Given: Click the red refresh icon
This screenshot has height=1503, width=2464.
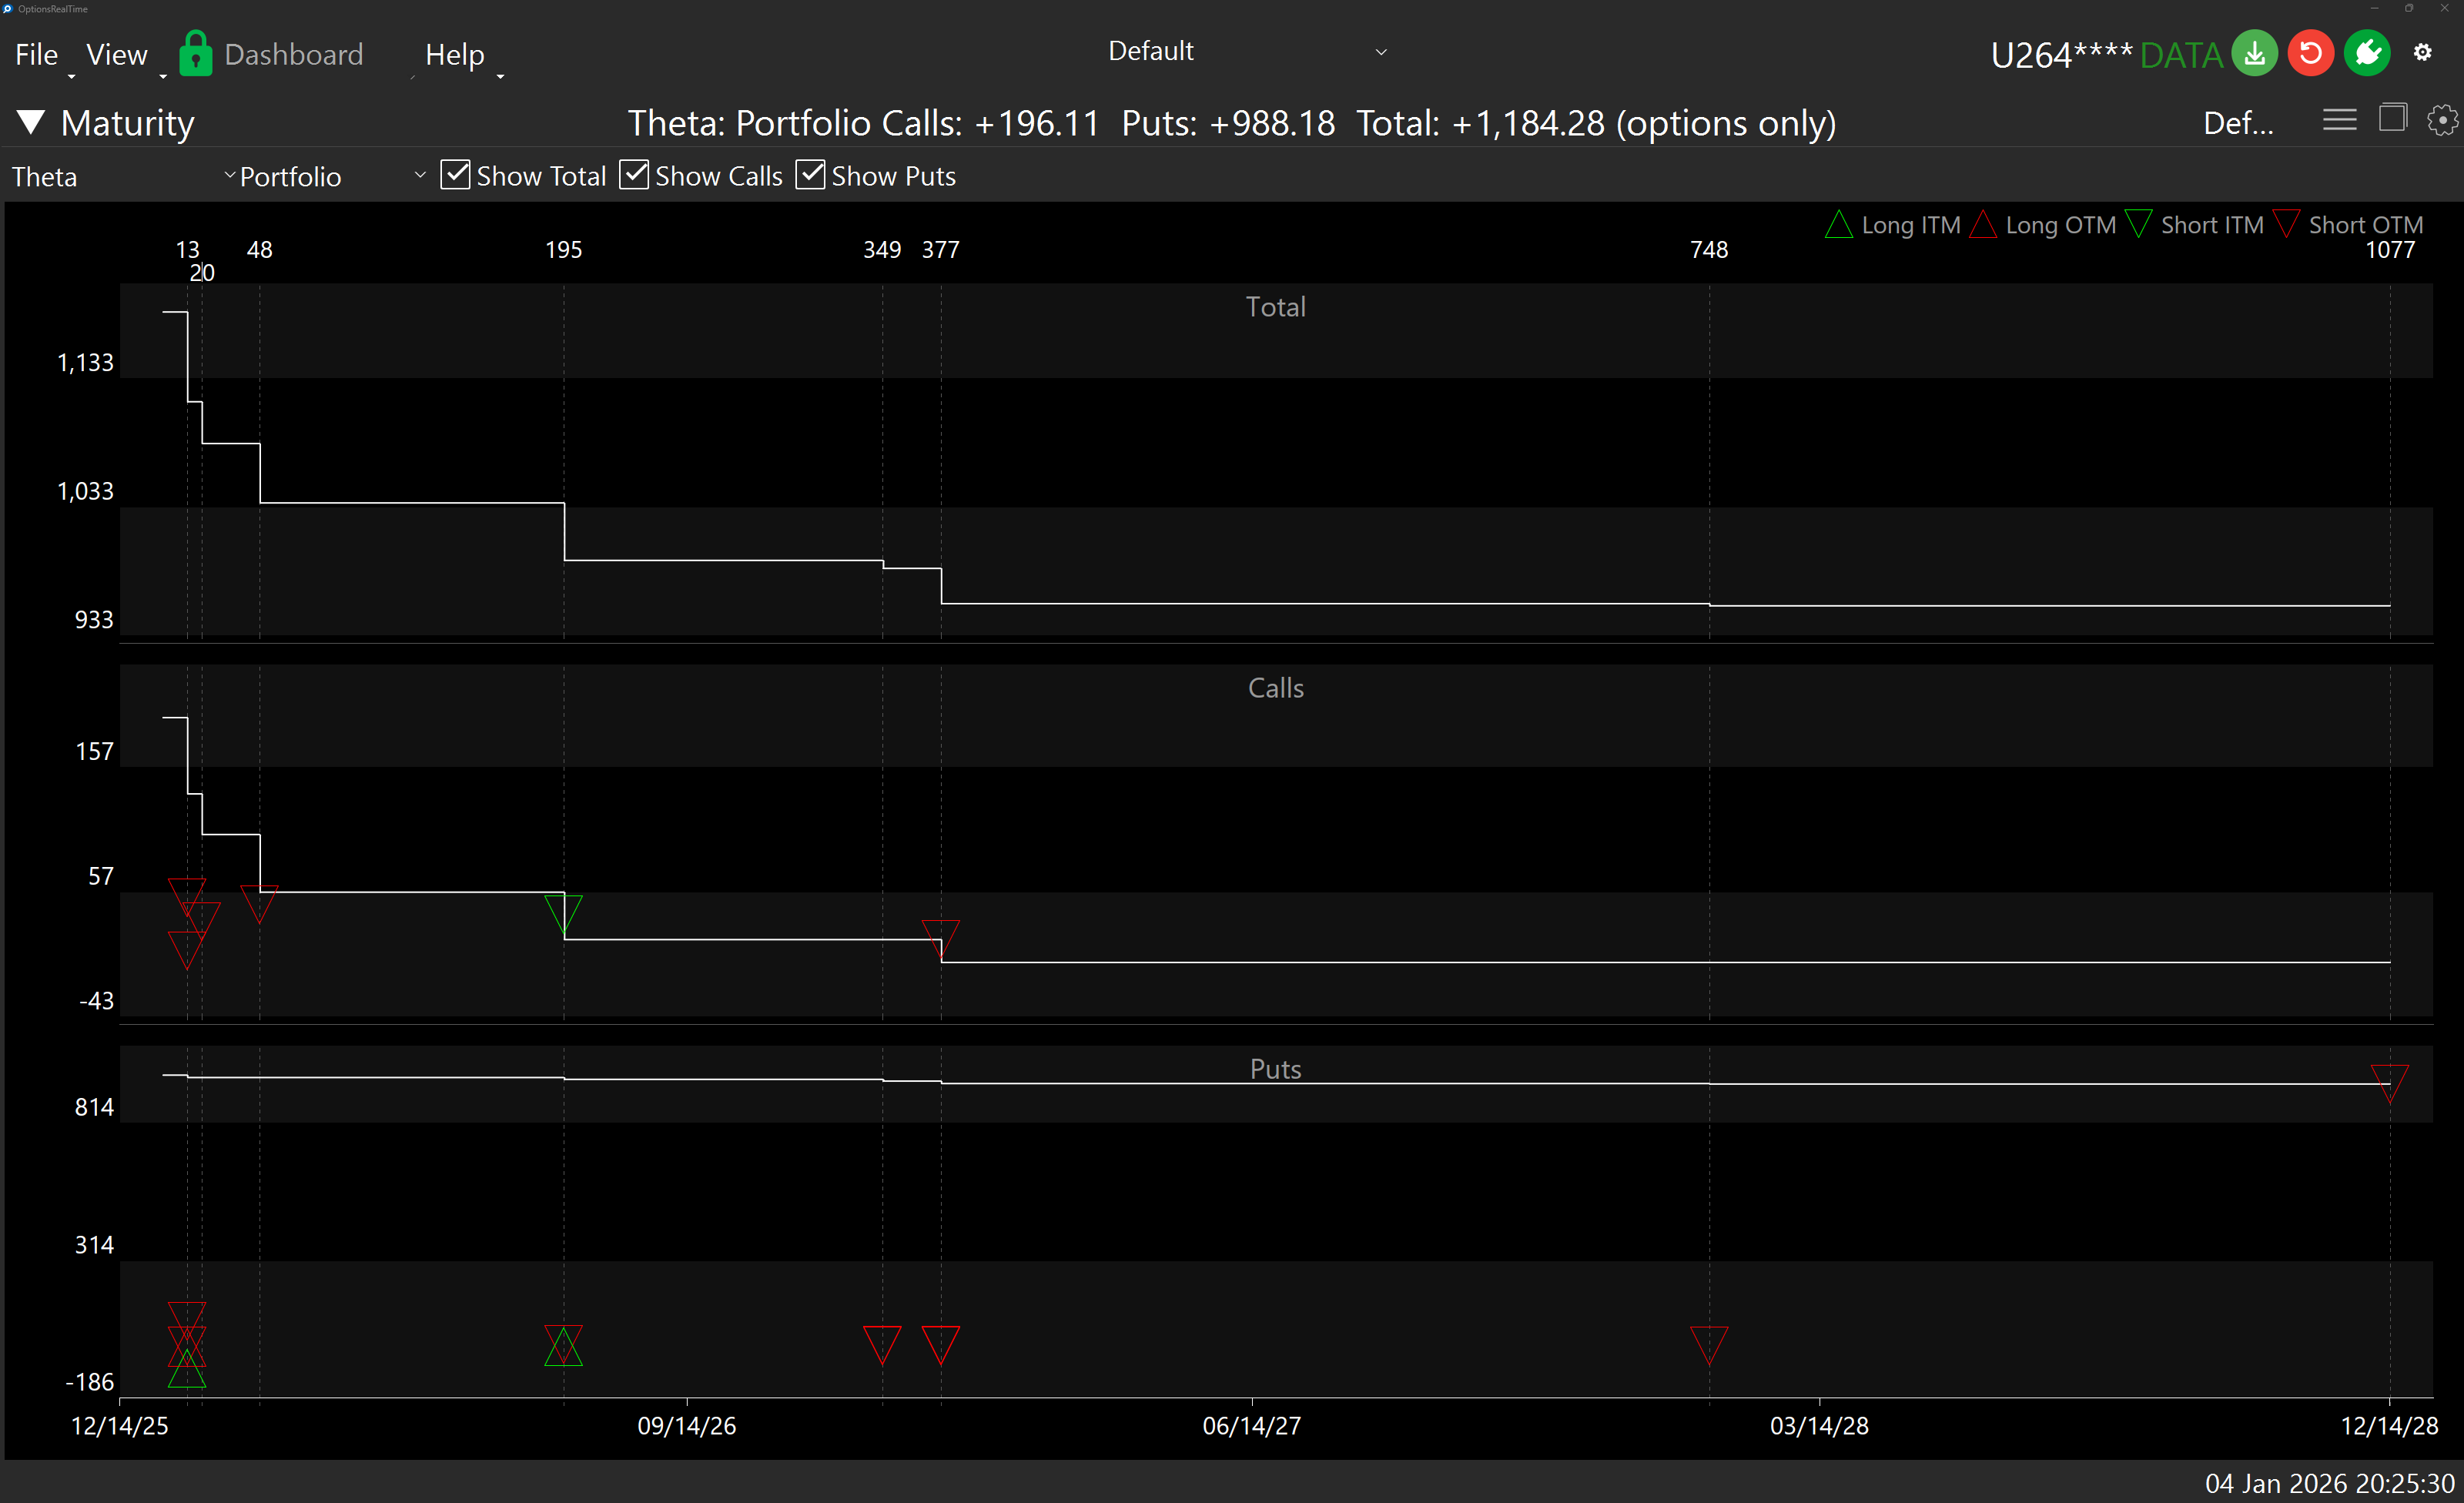Looking at the screenshot, I should [2310, 53].
